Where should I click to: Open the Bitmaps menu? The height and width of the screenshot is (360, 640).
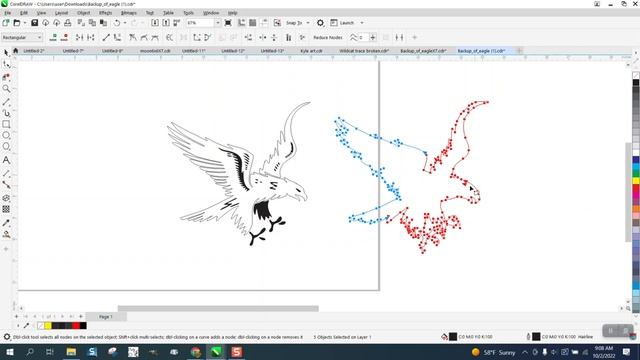pos(129,13)
